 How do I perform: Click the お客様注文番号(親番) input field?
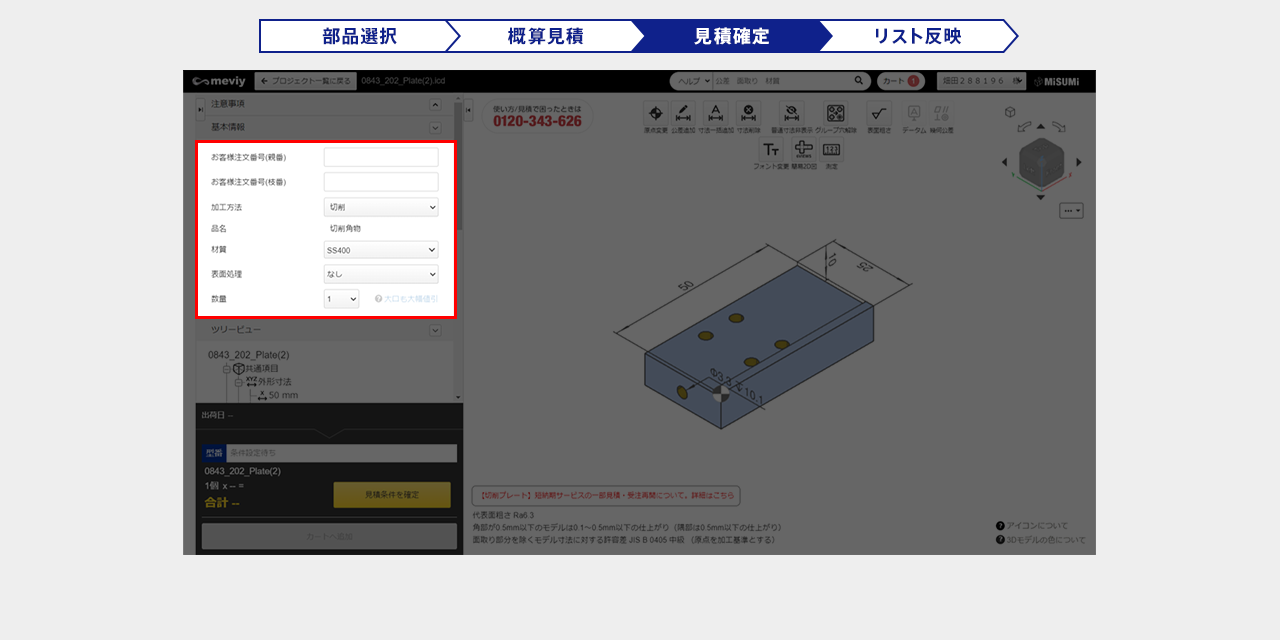click(381, 157)
